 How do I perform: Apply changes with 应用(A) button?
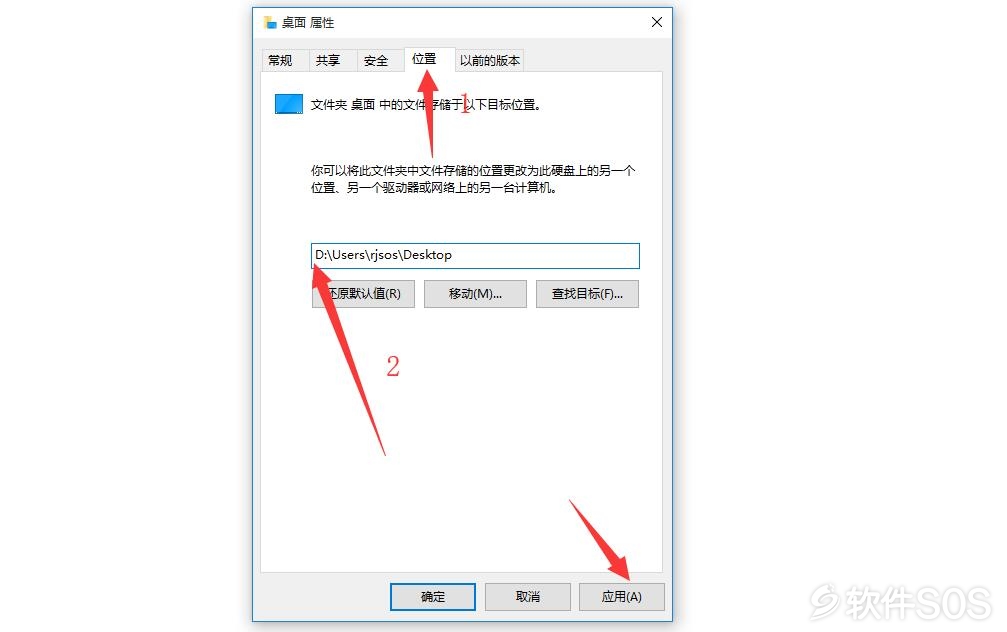pyautogui.click(x=622, y=597)
